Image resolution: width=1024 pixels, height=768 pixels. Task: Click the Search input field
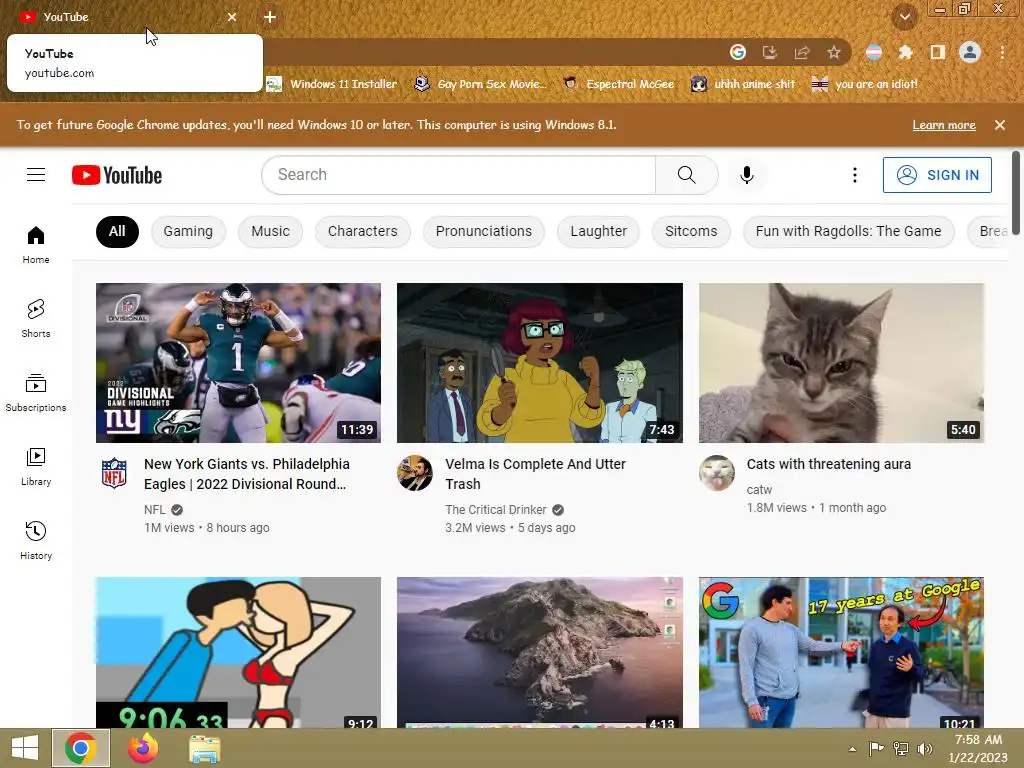(x=459, y=175)
